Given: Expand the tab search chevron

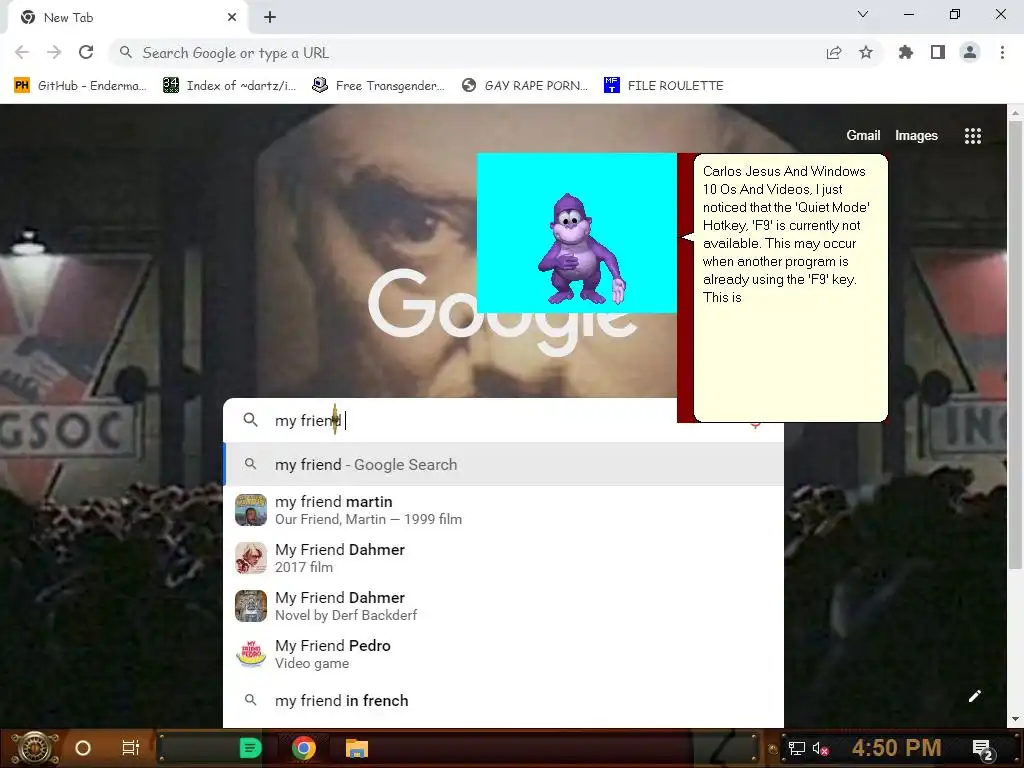Looking at the screenshot, I should pyautogui.click(x=863, y=14).
